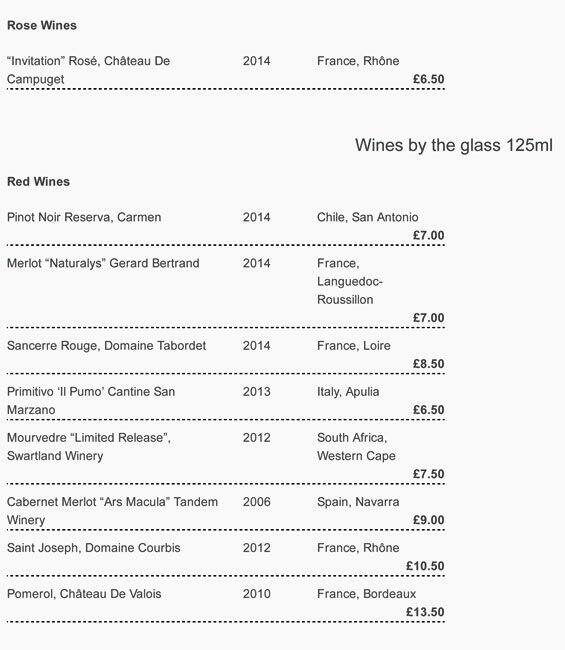
Task: Select Mourvedre Limited Release Swartland Winery
Action: (x=89, y=447)
